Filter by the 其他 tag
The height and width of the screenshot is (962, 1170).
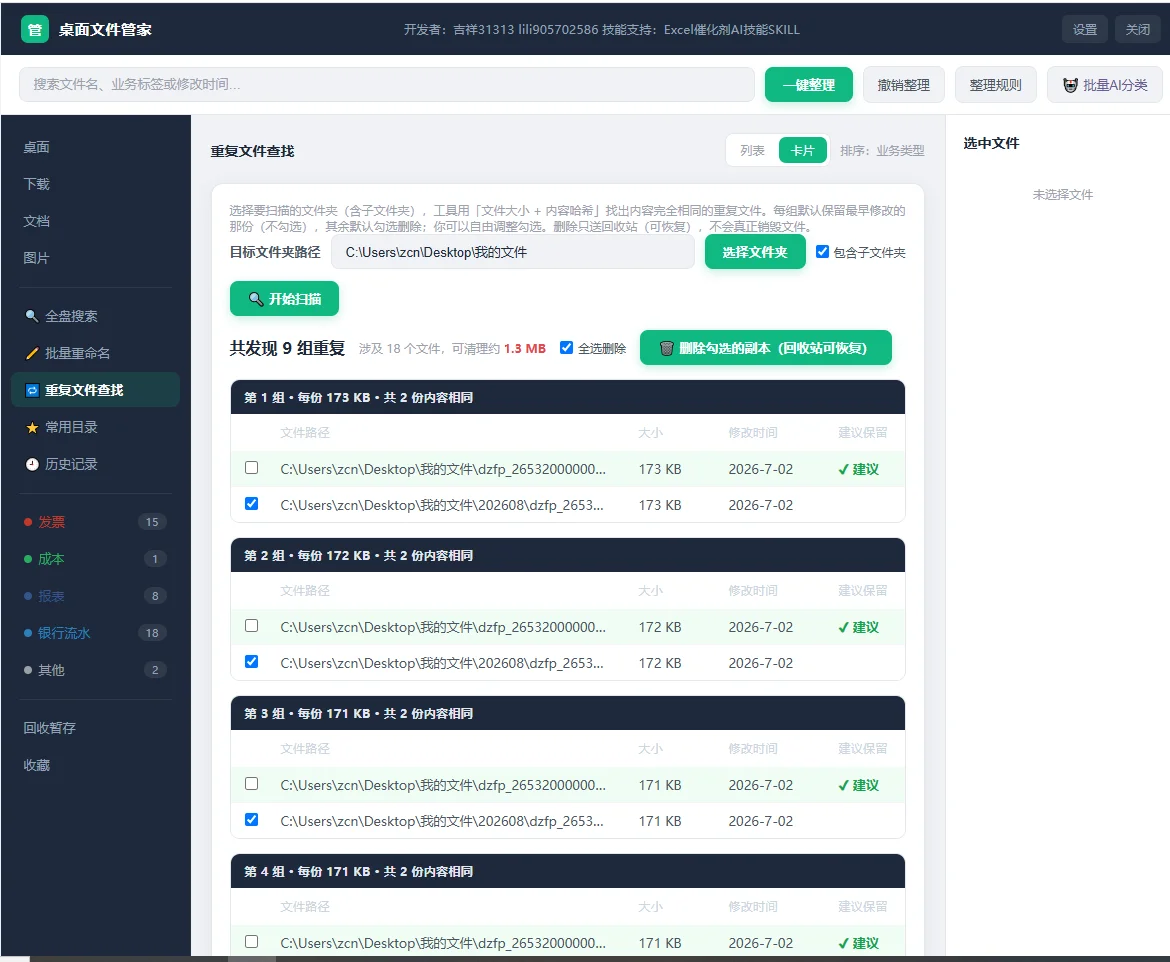[96, 670]
